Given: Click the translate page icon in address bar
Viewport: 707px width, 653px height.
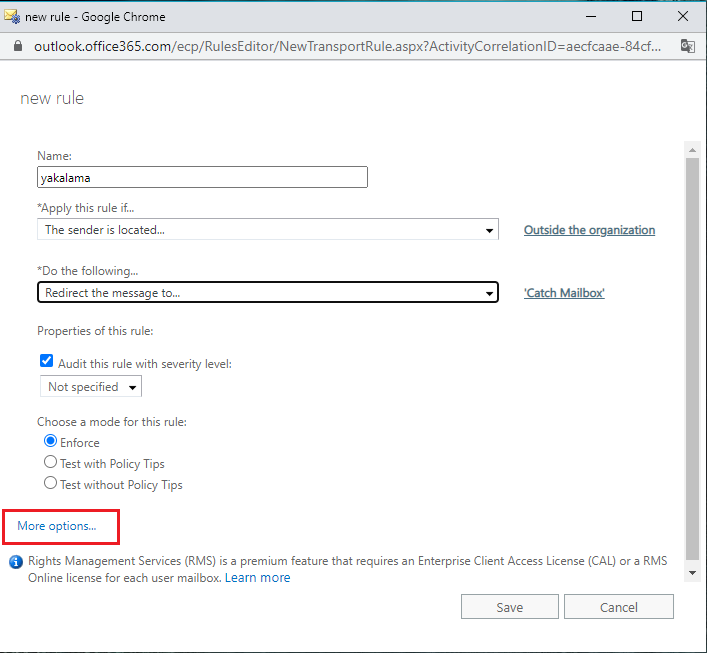Looking at the screenshot, I should click(x=688, y=46).
